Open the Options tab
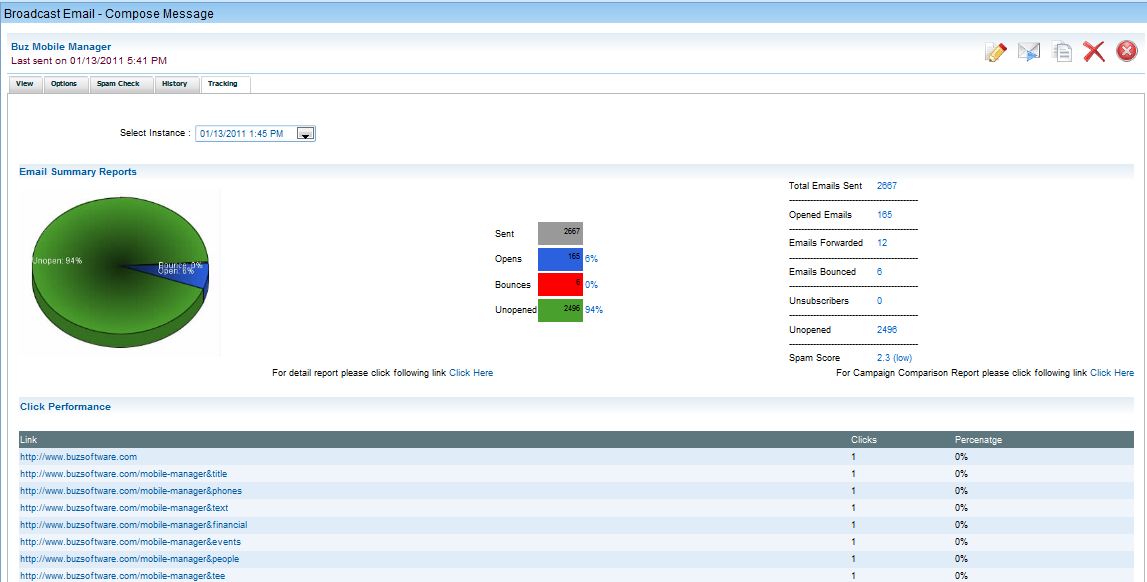 pyautogui.click(x=64, y=84)
